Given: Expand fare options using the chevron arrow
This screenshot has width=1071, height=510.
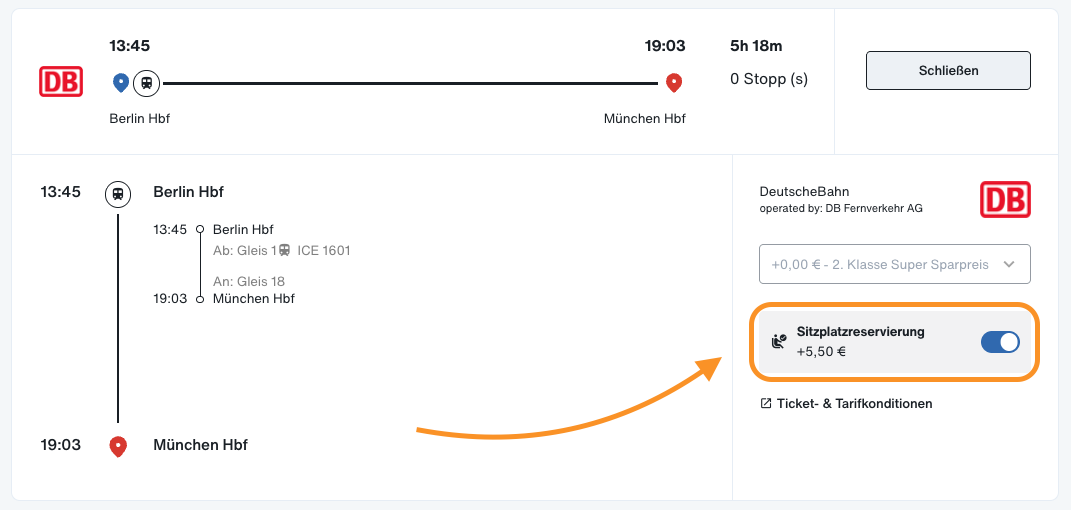Looking at the screenshot, I should (x=1010, y=264).
